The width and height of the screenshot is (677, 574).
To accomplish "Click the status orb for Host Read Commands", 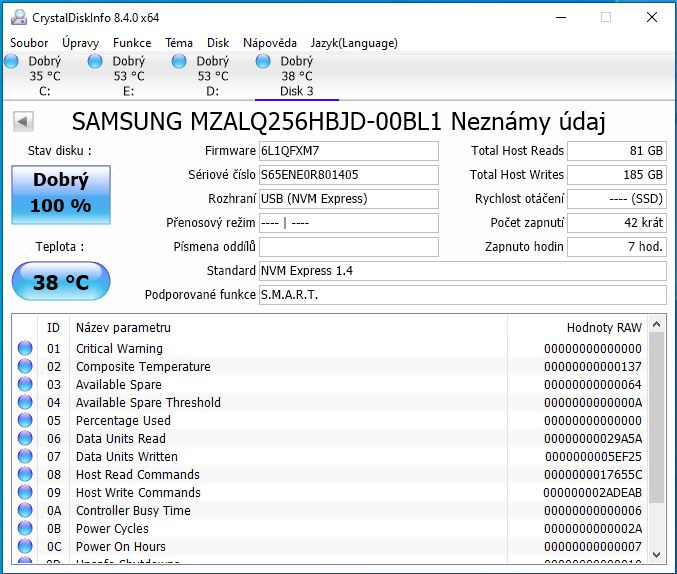I will [25, 474].
